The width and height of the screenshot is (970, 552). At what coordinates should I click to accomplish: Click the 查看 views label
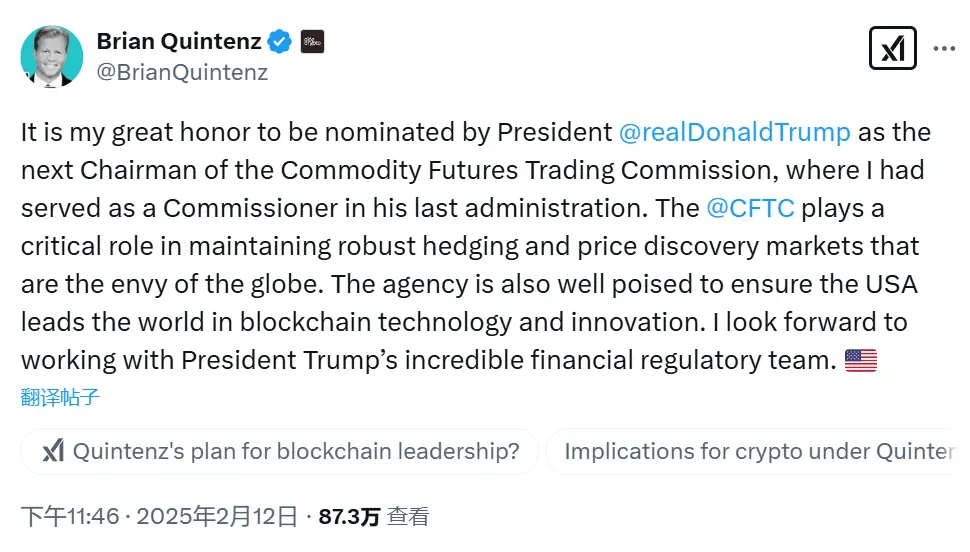(x=408, y=516)
